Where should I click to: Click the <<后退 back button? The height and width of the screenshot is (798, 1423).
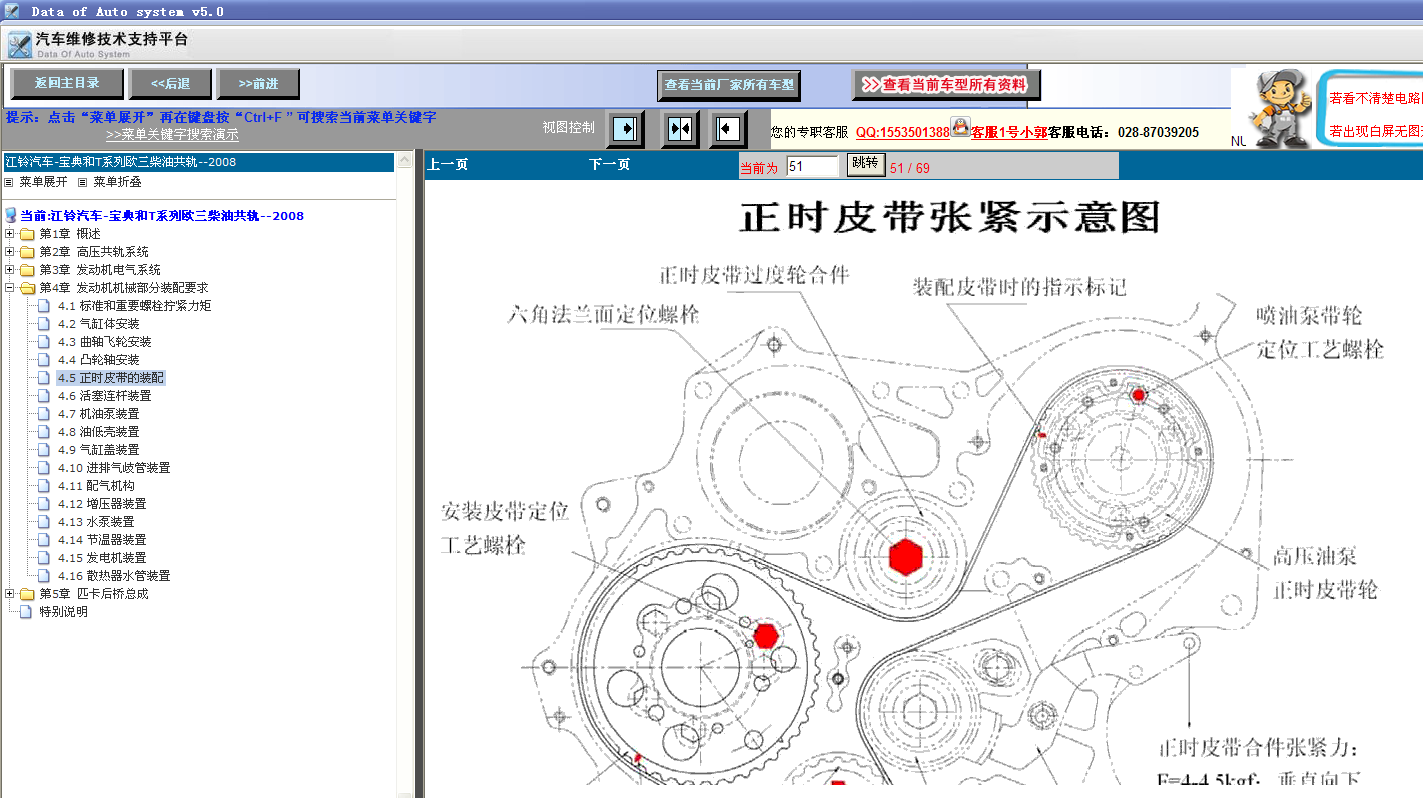pos(171,84)
